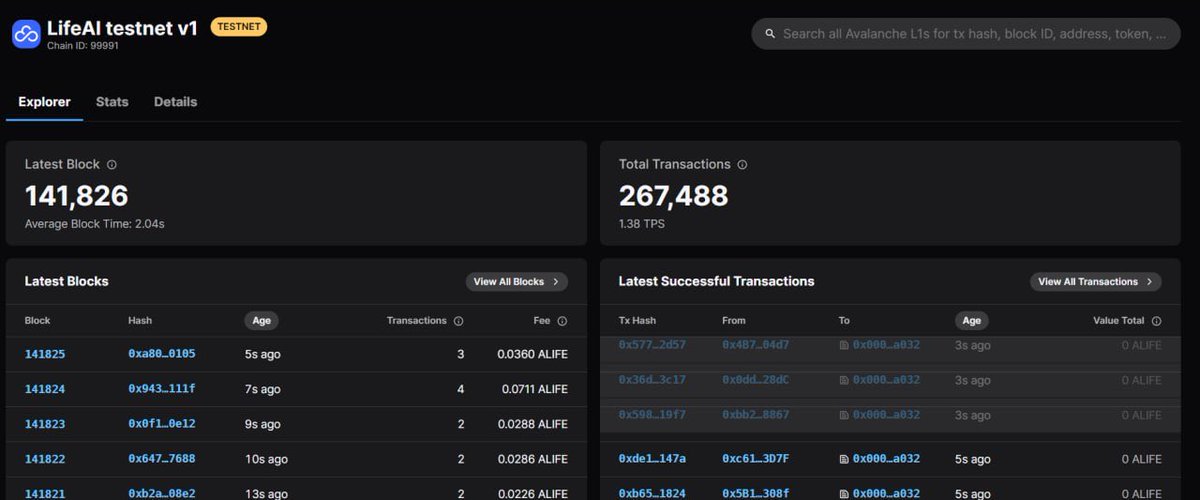The height and width of the screenshot is (500, 1200).
Task: Open block 141822
Action: [x=45, y=459]
